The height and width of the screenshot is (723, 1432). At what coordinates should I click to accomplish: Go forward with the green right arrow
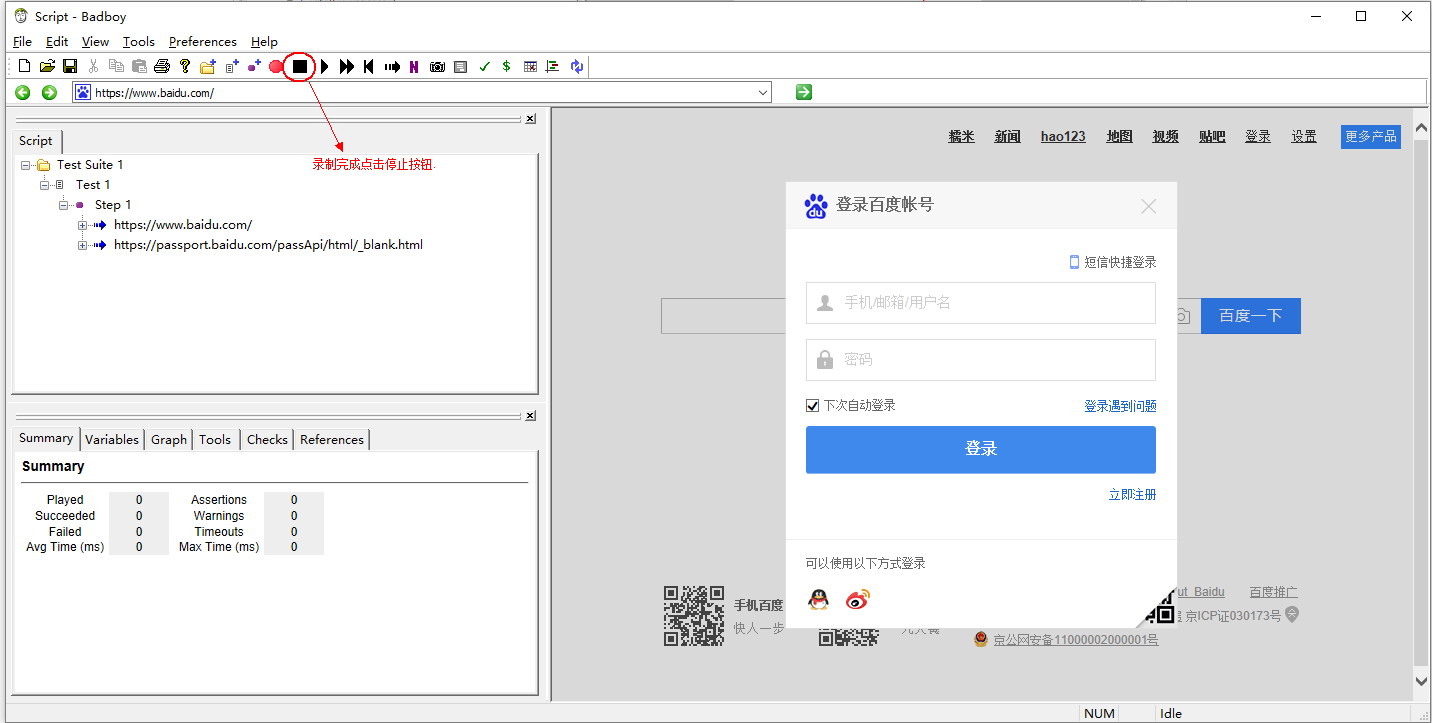(x=49, y=92)
